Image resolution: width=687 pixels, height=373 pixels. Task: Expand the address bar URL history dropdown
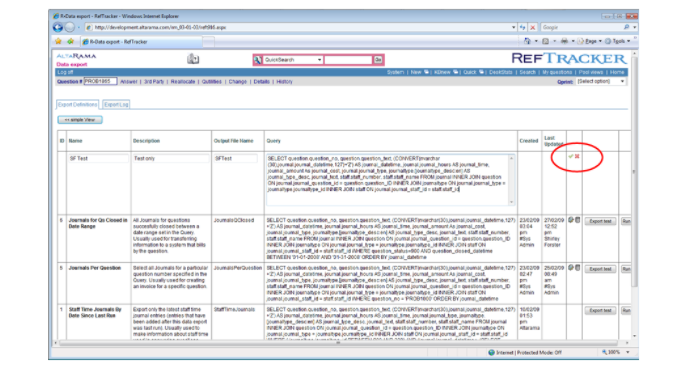513,27
